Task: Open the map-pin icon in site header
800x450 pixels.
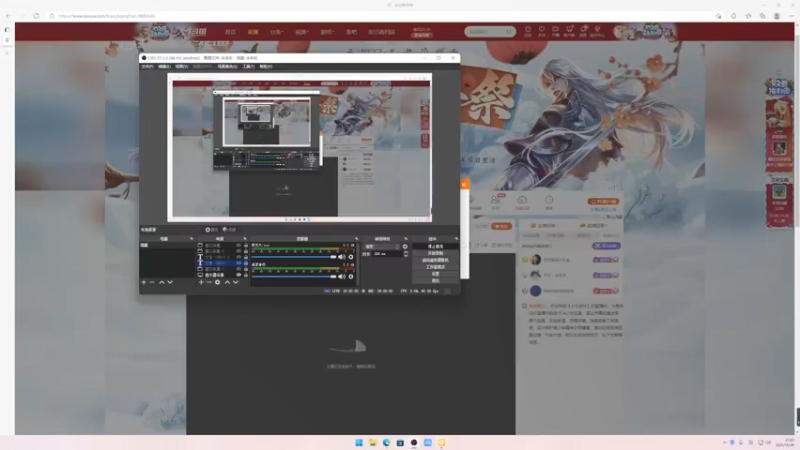Action: [x=597, y=31]
